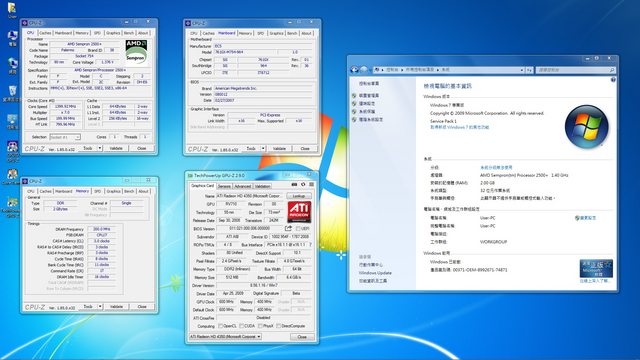Screen dimensions: 640x360
Task: Switch to Graphics tab in CPU-Z Mainboard window
Action: pyautogui.click(x=276, y=33)
